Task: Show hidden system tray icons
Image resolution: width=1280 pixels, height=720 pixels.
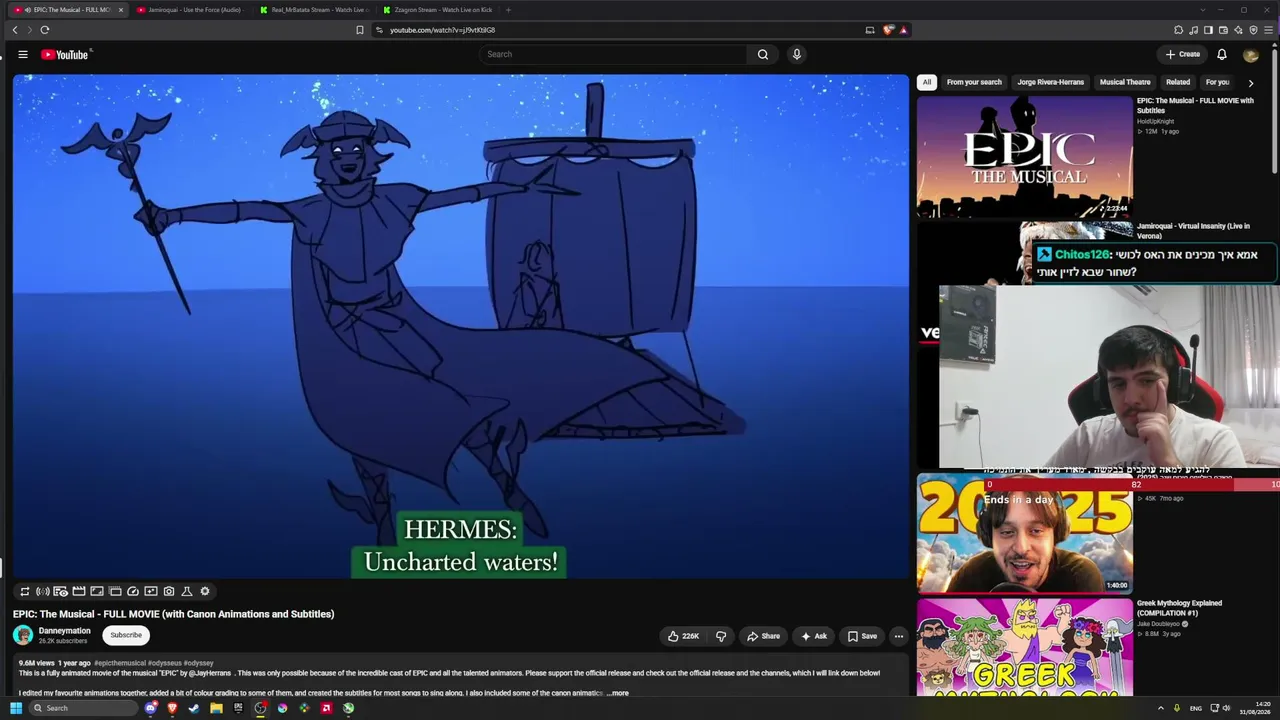Action: tap(1161, 708)
